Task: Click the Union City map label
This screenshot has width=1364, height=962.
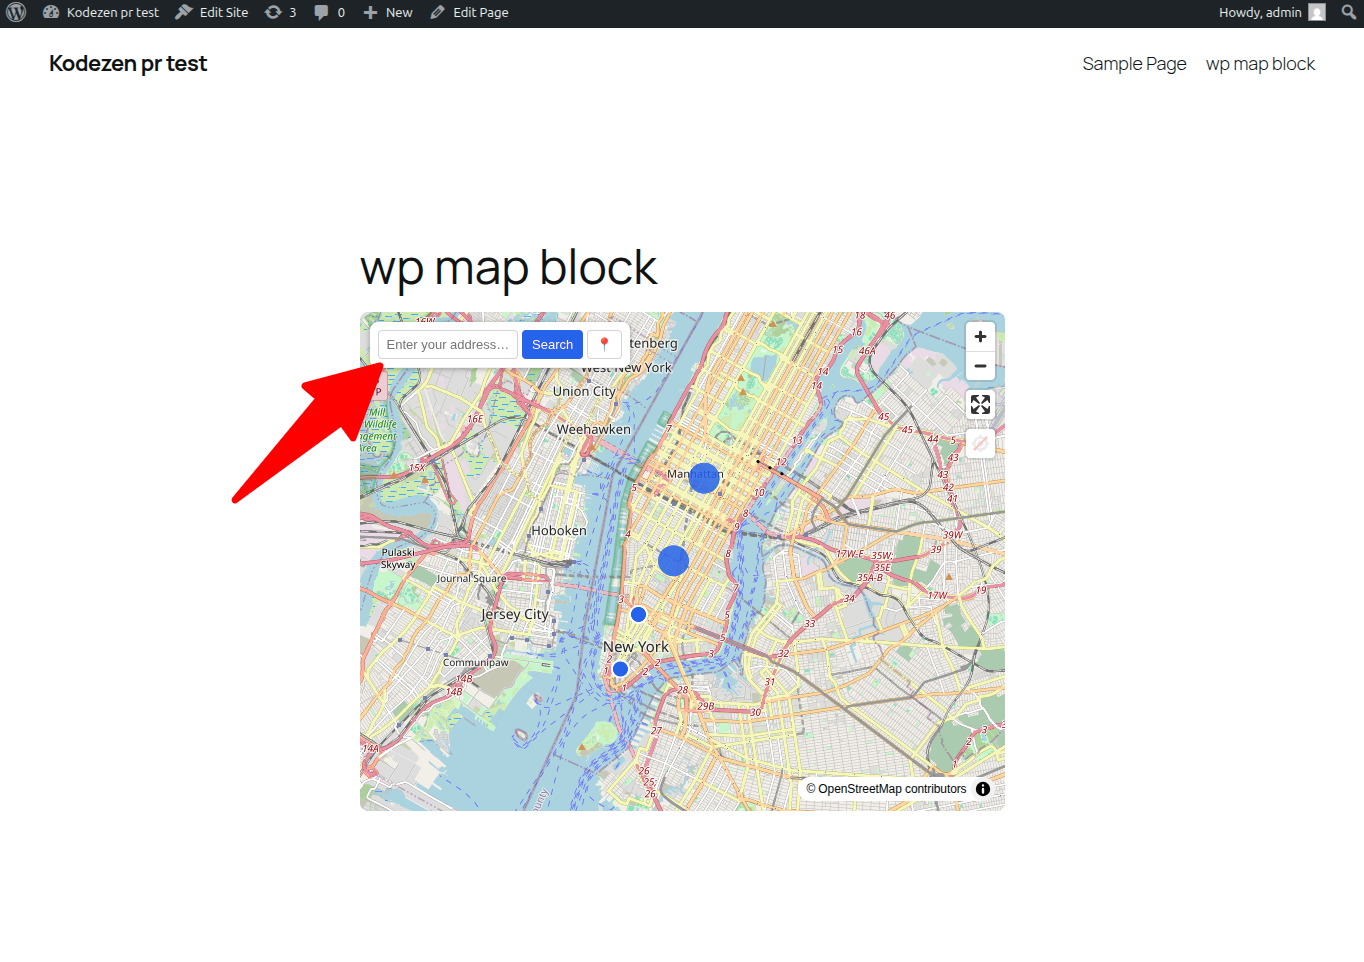Action: pyautogui.click(x=584, y=392)
